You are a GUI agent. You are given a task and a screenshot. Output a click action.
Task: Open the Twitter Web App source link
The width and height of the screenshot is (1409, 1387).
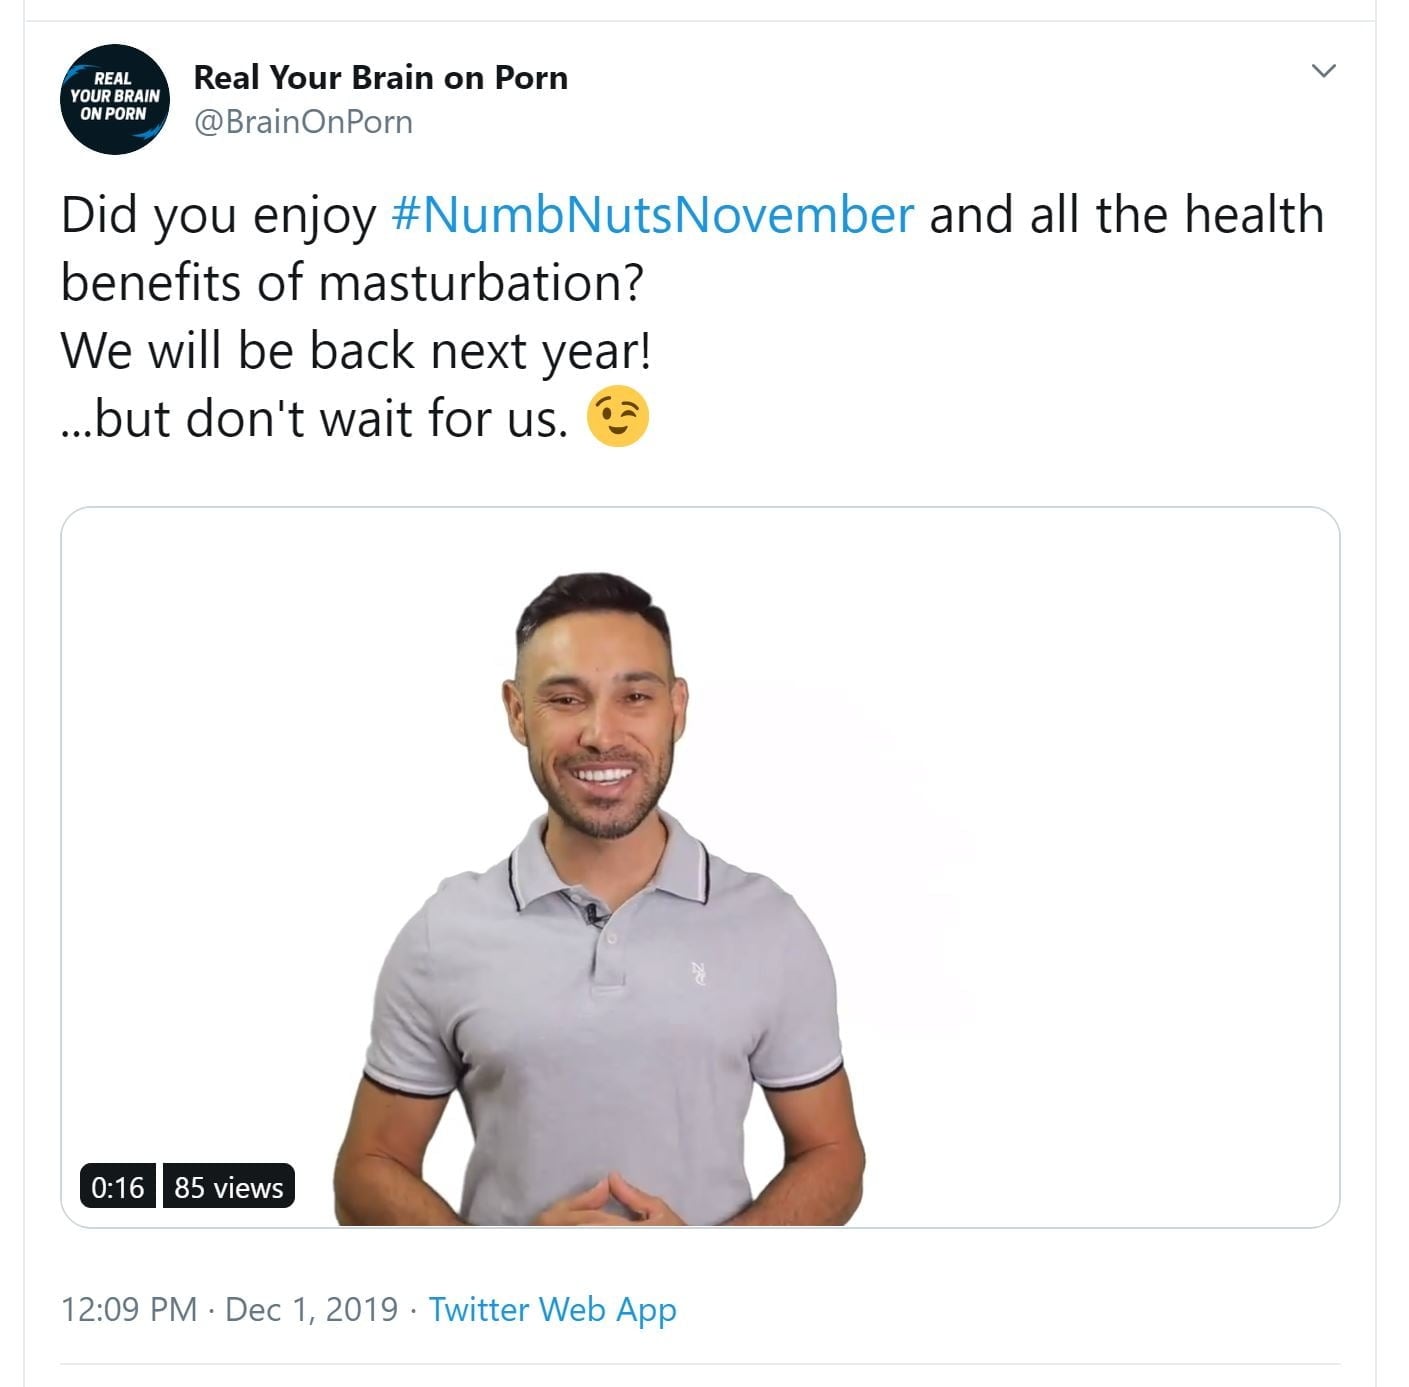pos(553,1310)
